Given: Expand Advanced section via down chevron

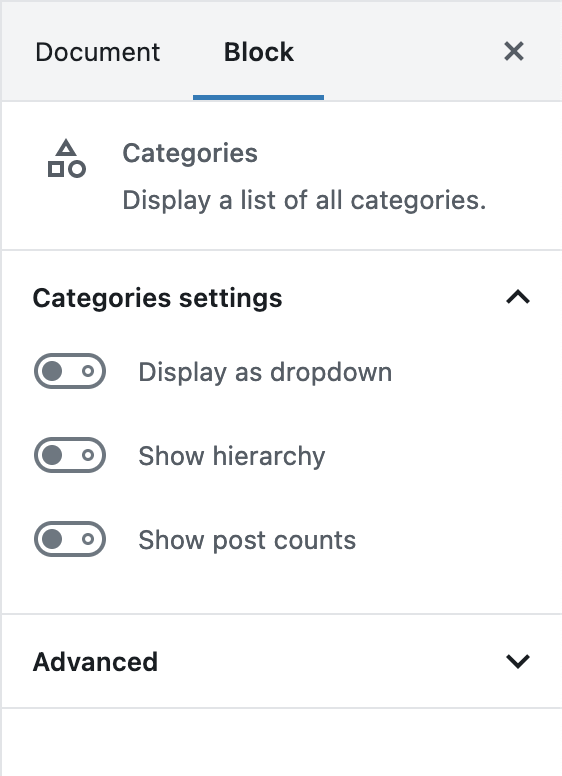Looking at the screenshot, I should tap(518, 662).
